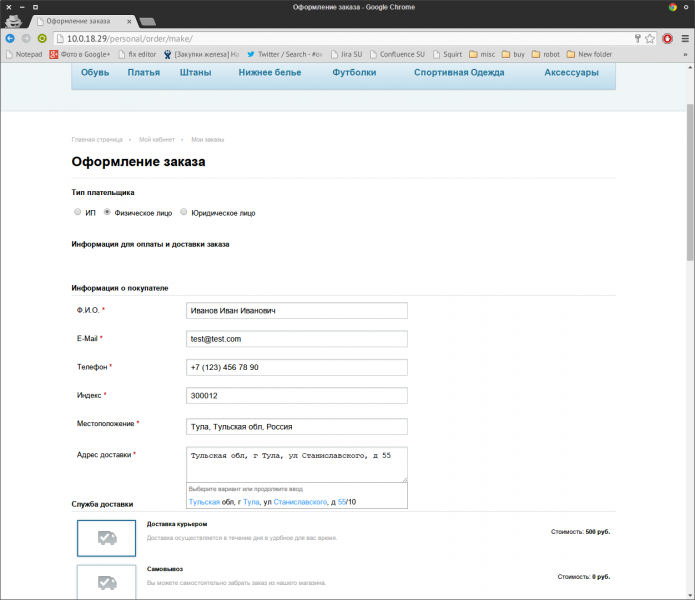Open the Chrome hamburger menu
The width and height of the screenshot is (695, 600).
point(683,38)
